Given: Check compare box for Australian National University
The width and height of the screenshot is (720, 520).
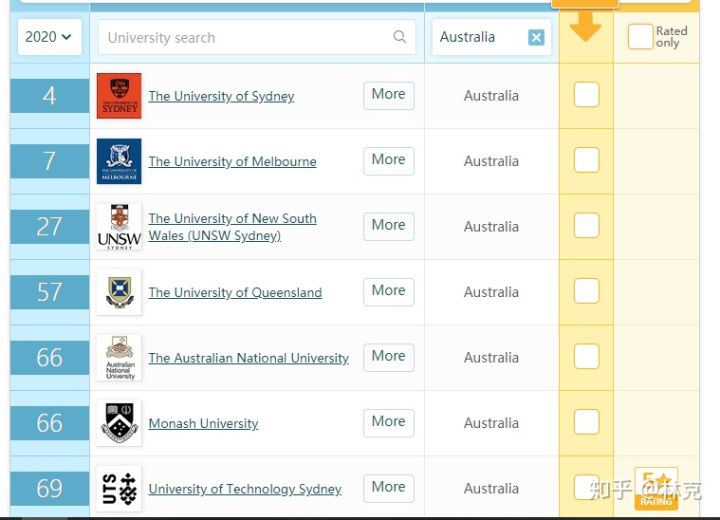Looking at the screenshot, I should tap(586, 356).
